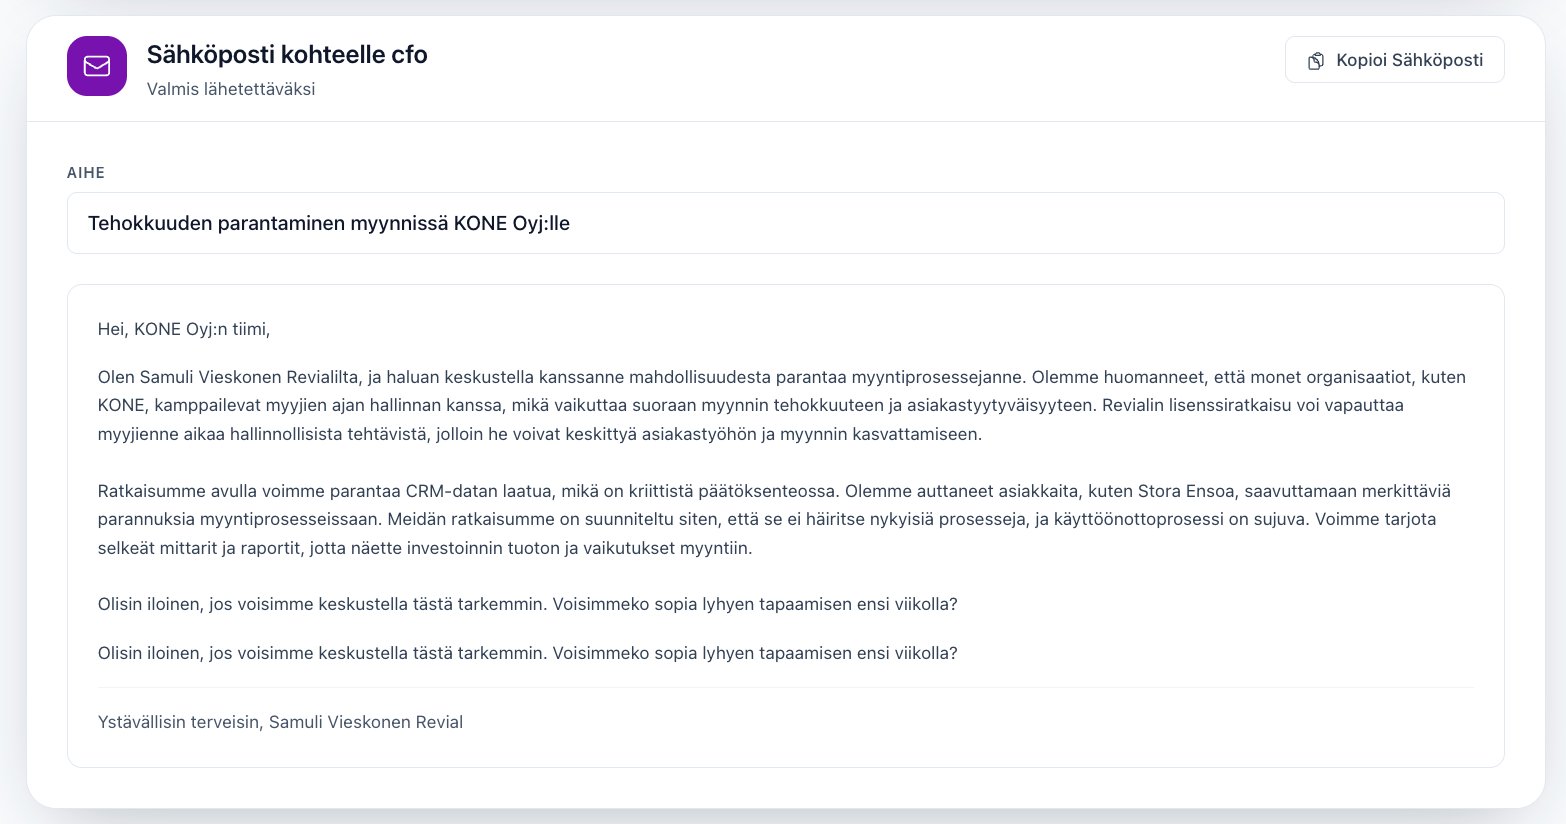Click the Kopioi Sähköposti button
The height and width of the screenshot is (824, 1566).
[1394, 60]
